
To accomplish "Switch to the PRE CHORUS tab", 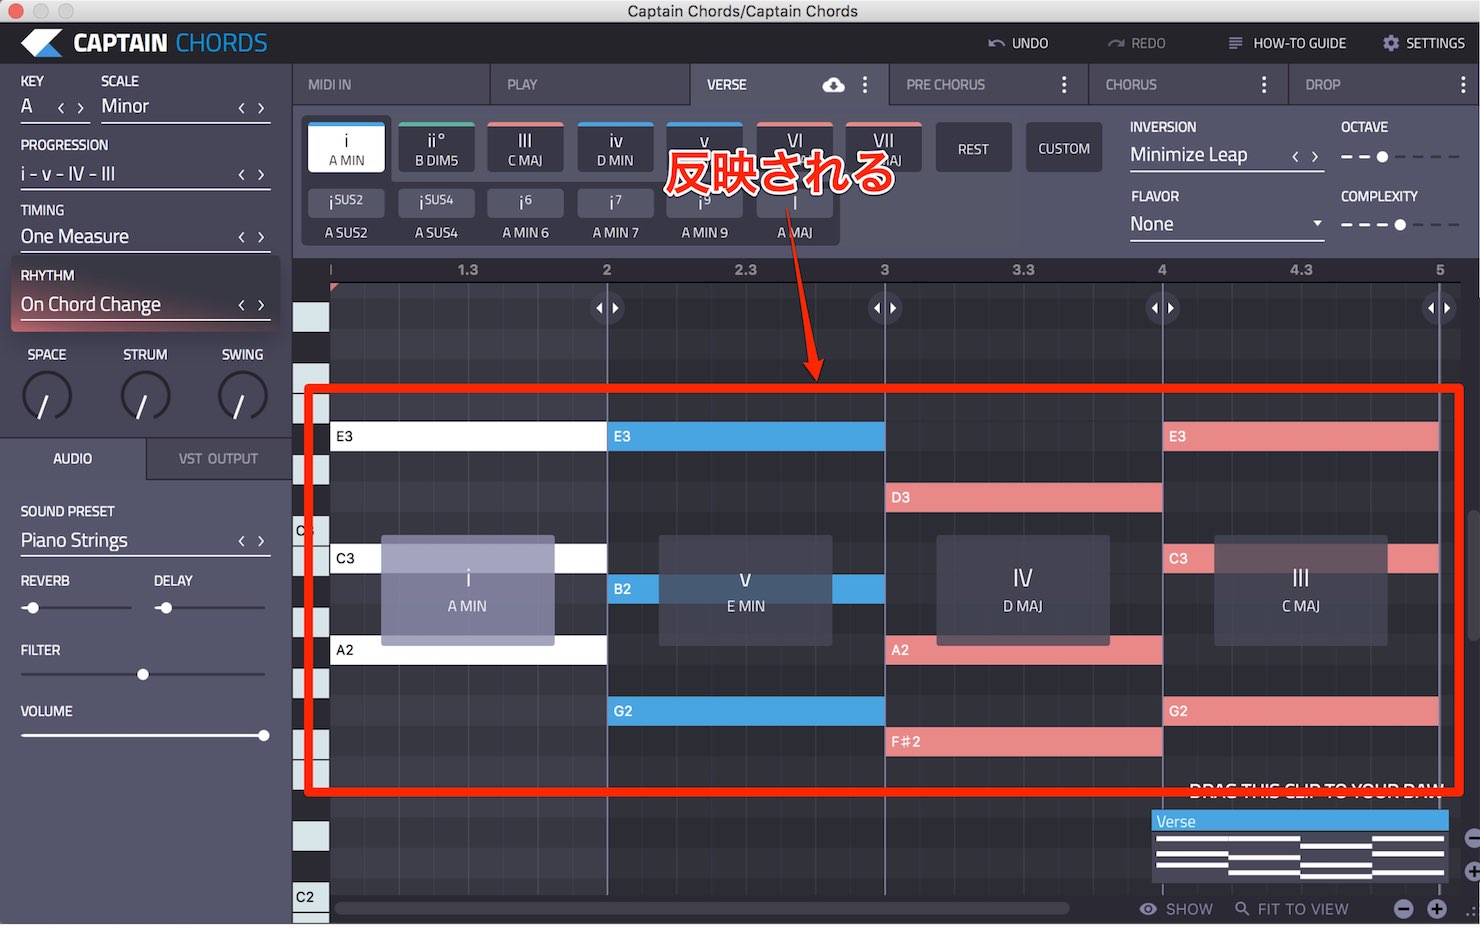I will [946, 85].
